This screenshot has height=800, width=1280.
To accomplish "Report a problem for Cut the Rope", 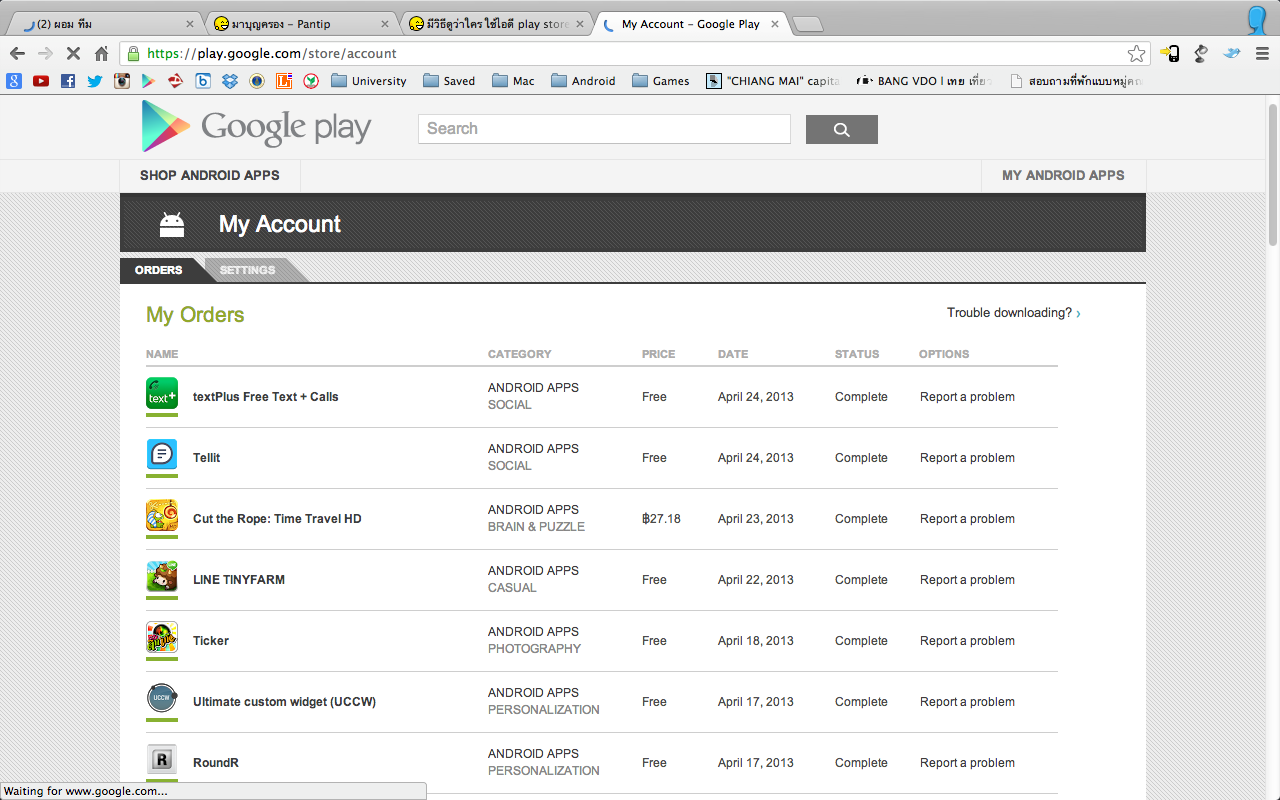I will [x=967, y=519].
